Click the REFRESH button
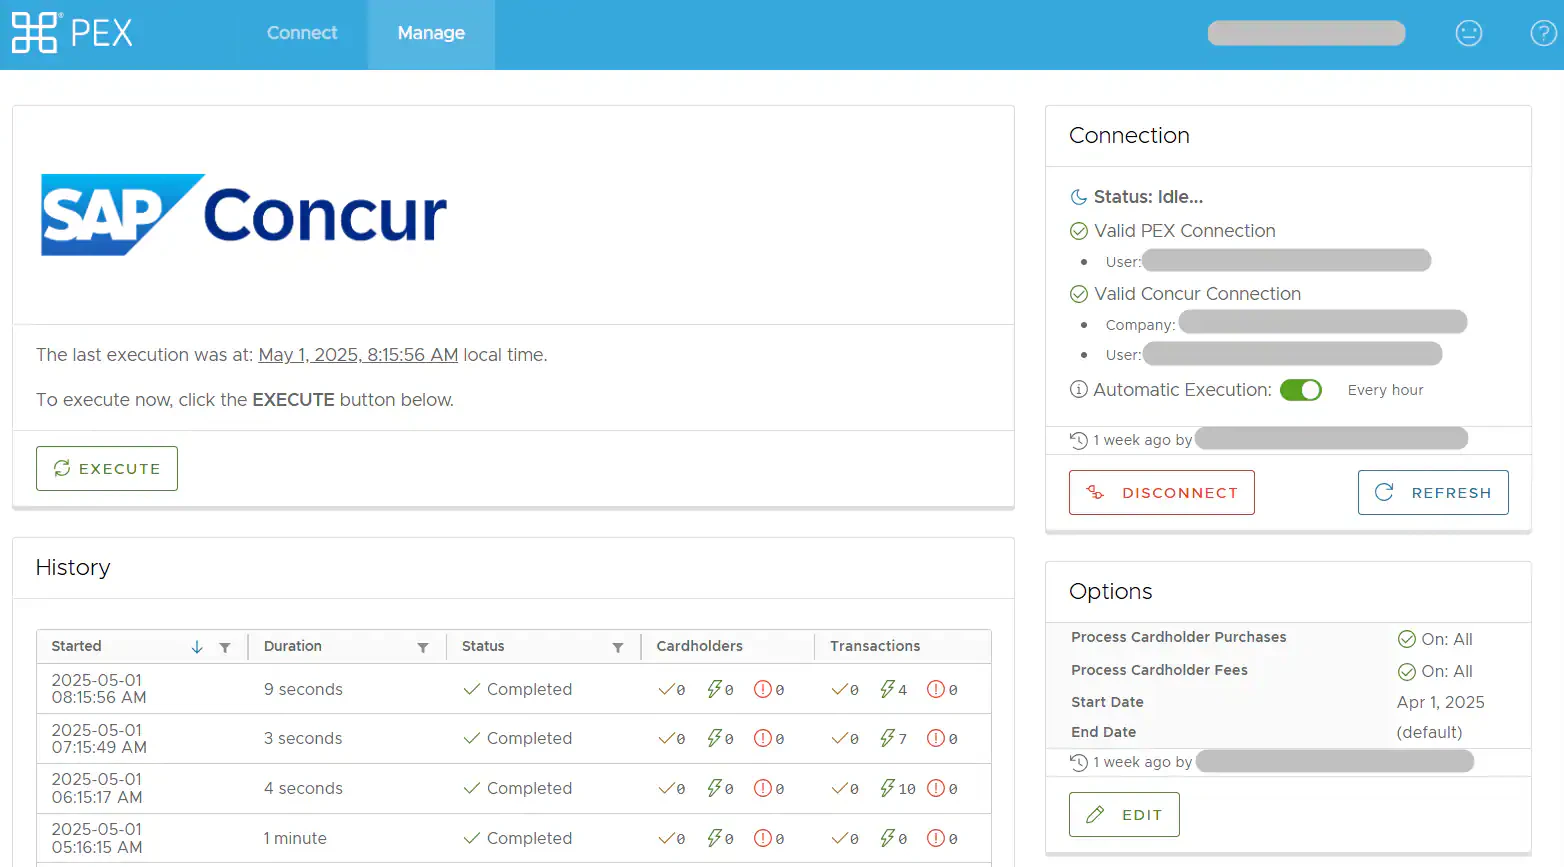 point(1433,492)
